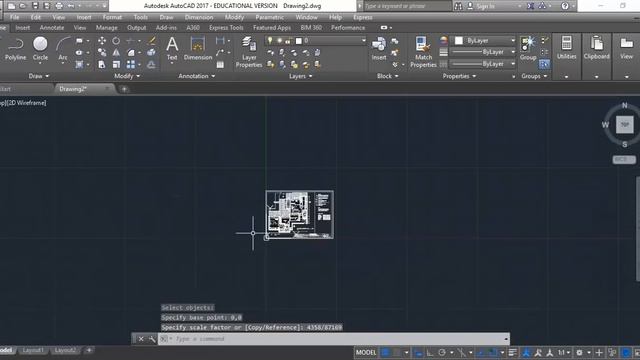Open the Layer Properties manager

point(249,52)
